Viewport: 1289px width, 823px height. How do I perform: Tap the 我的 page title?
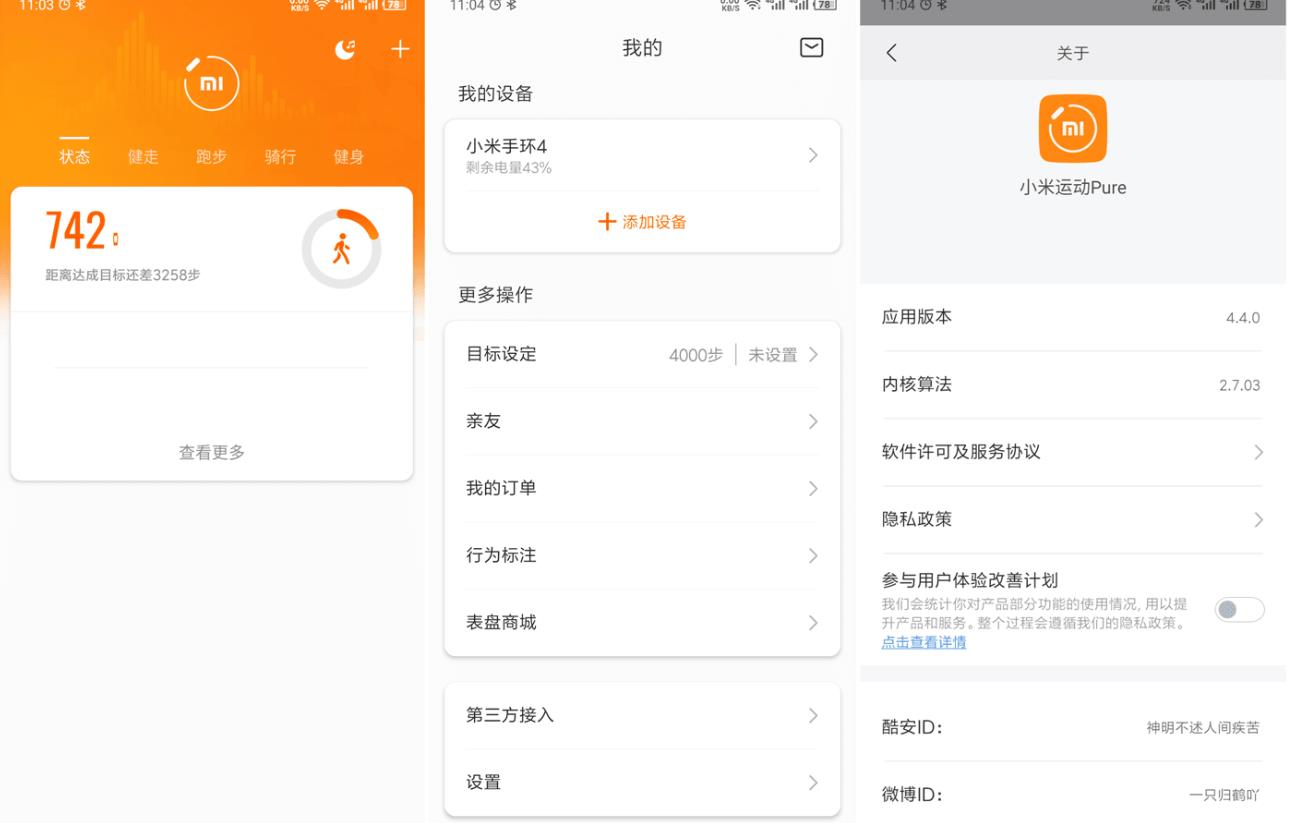642,48
